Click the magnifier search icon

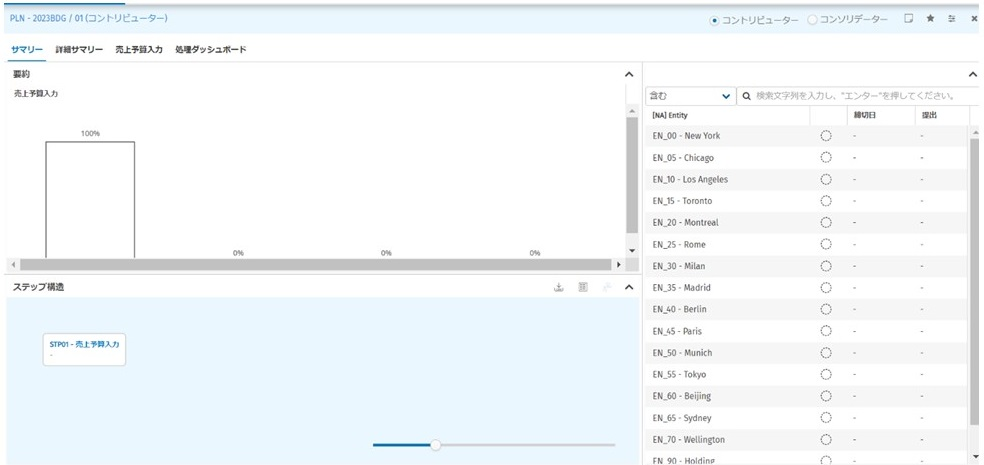pos(746,96)
